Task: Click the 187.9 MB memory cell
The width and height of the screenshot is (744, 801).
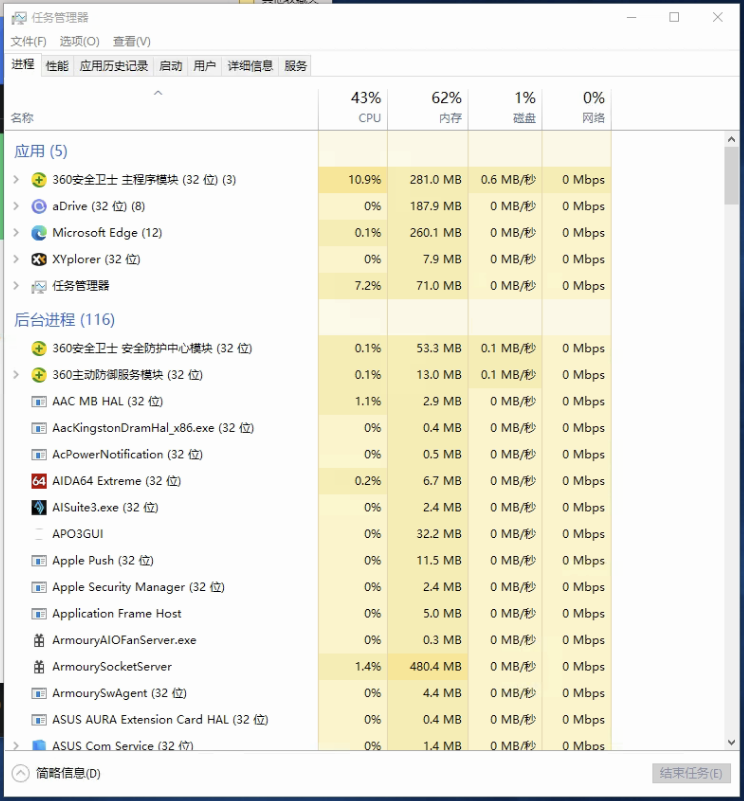Action: pos(428,206)
